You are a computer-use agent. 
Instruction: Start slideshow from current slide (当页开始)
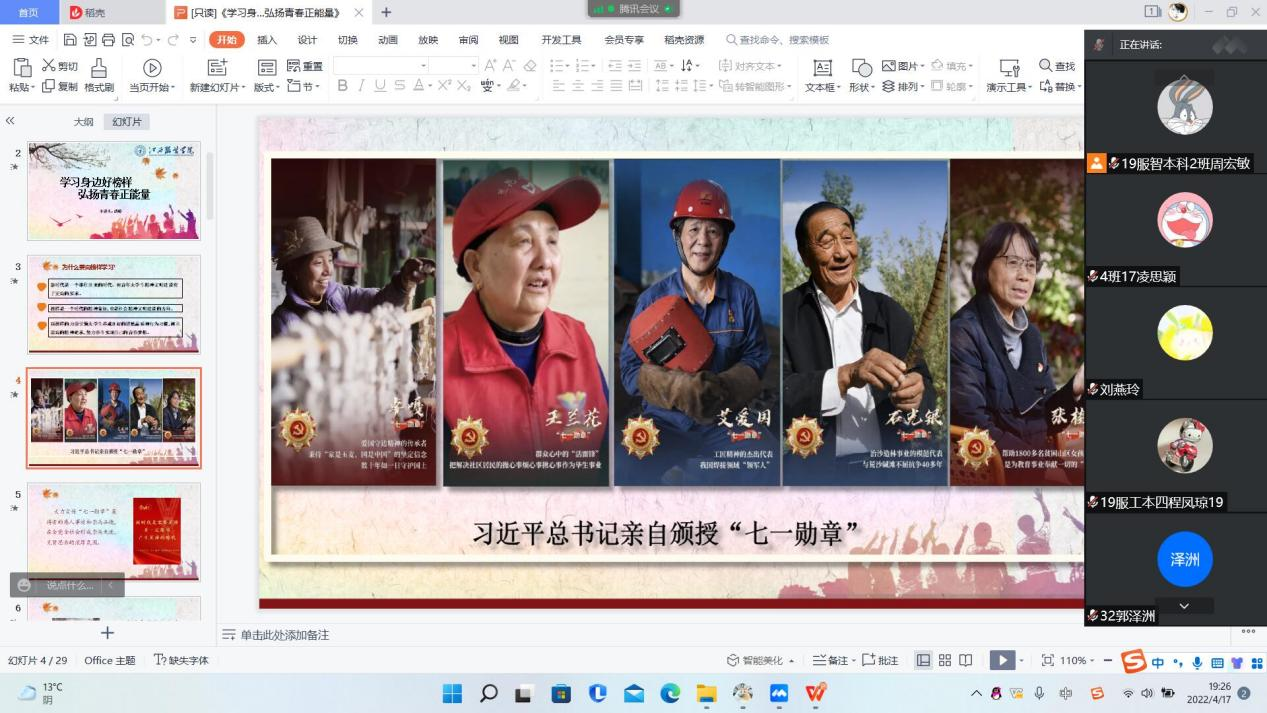pyautogui.click(x=152, y=68)
